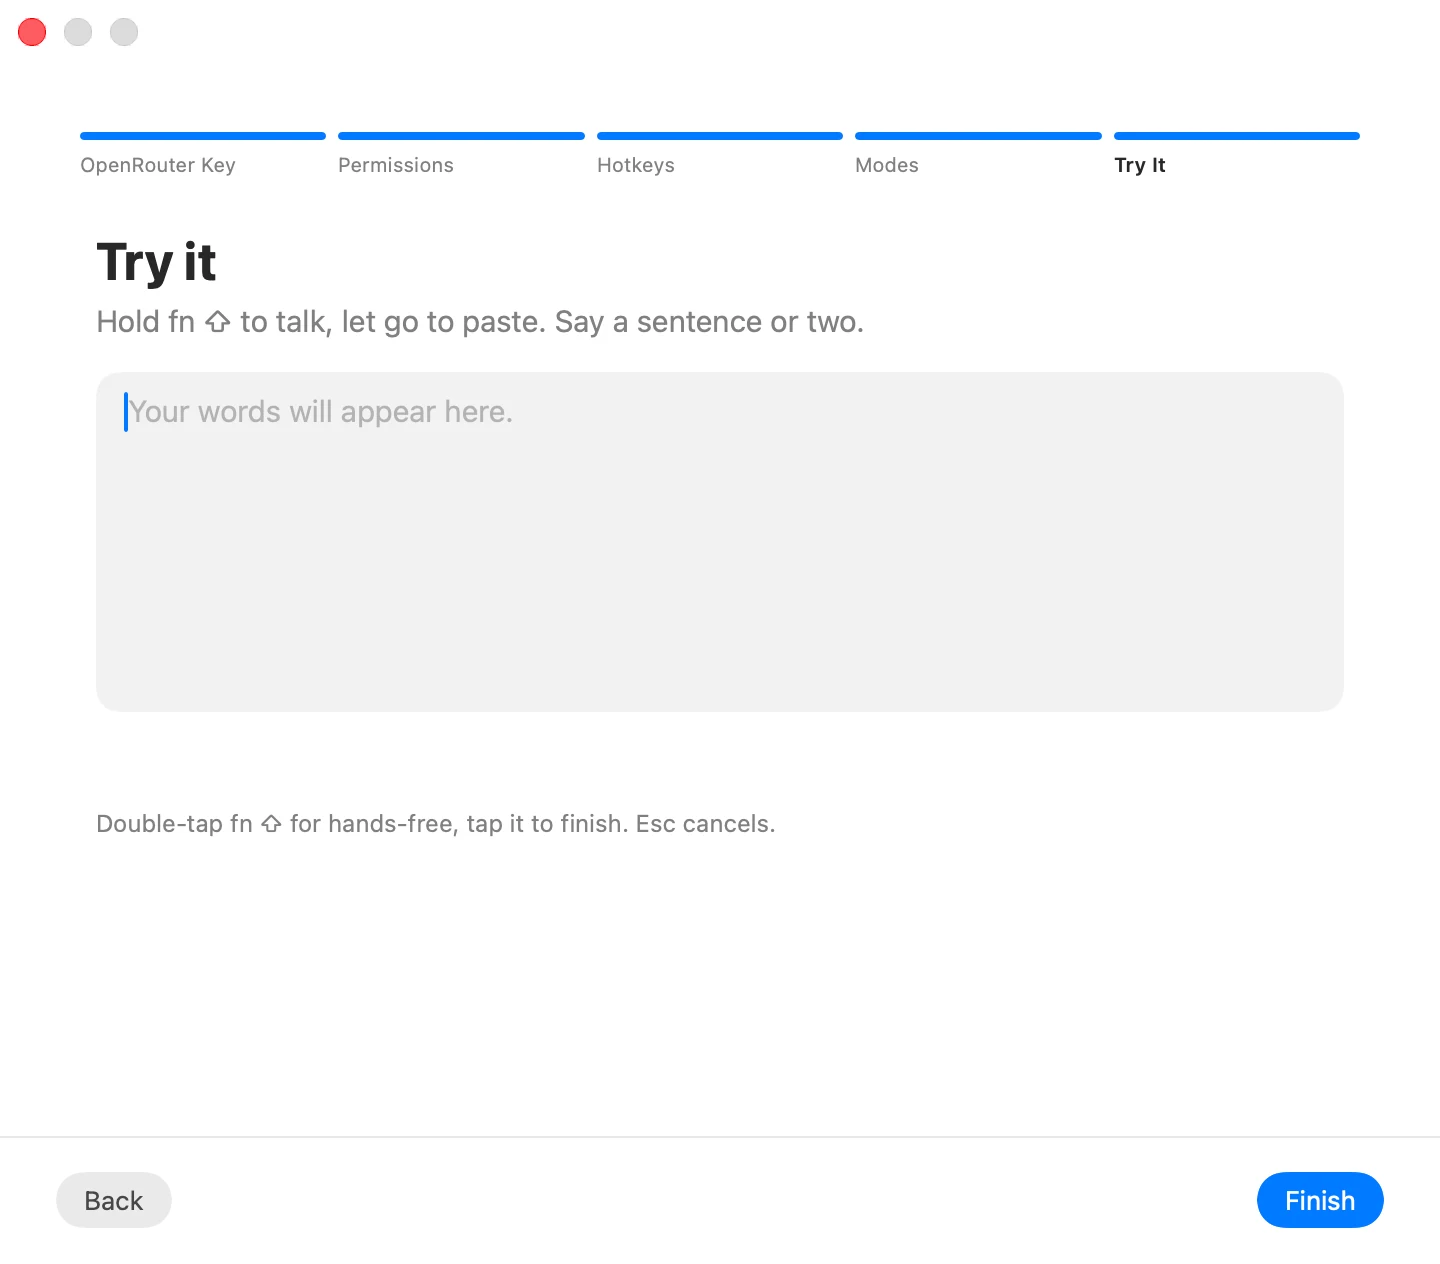
Task: Click the 'Try it' heading
Action: tap(156, 262)
